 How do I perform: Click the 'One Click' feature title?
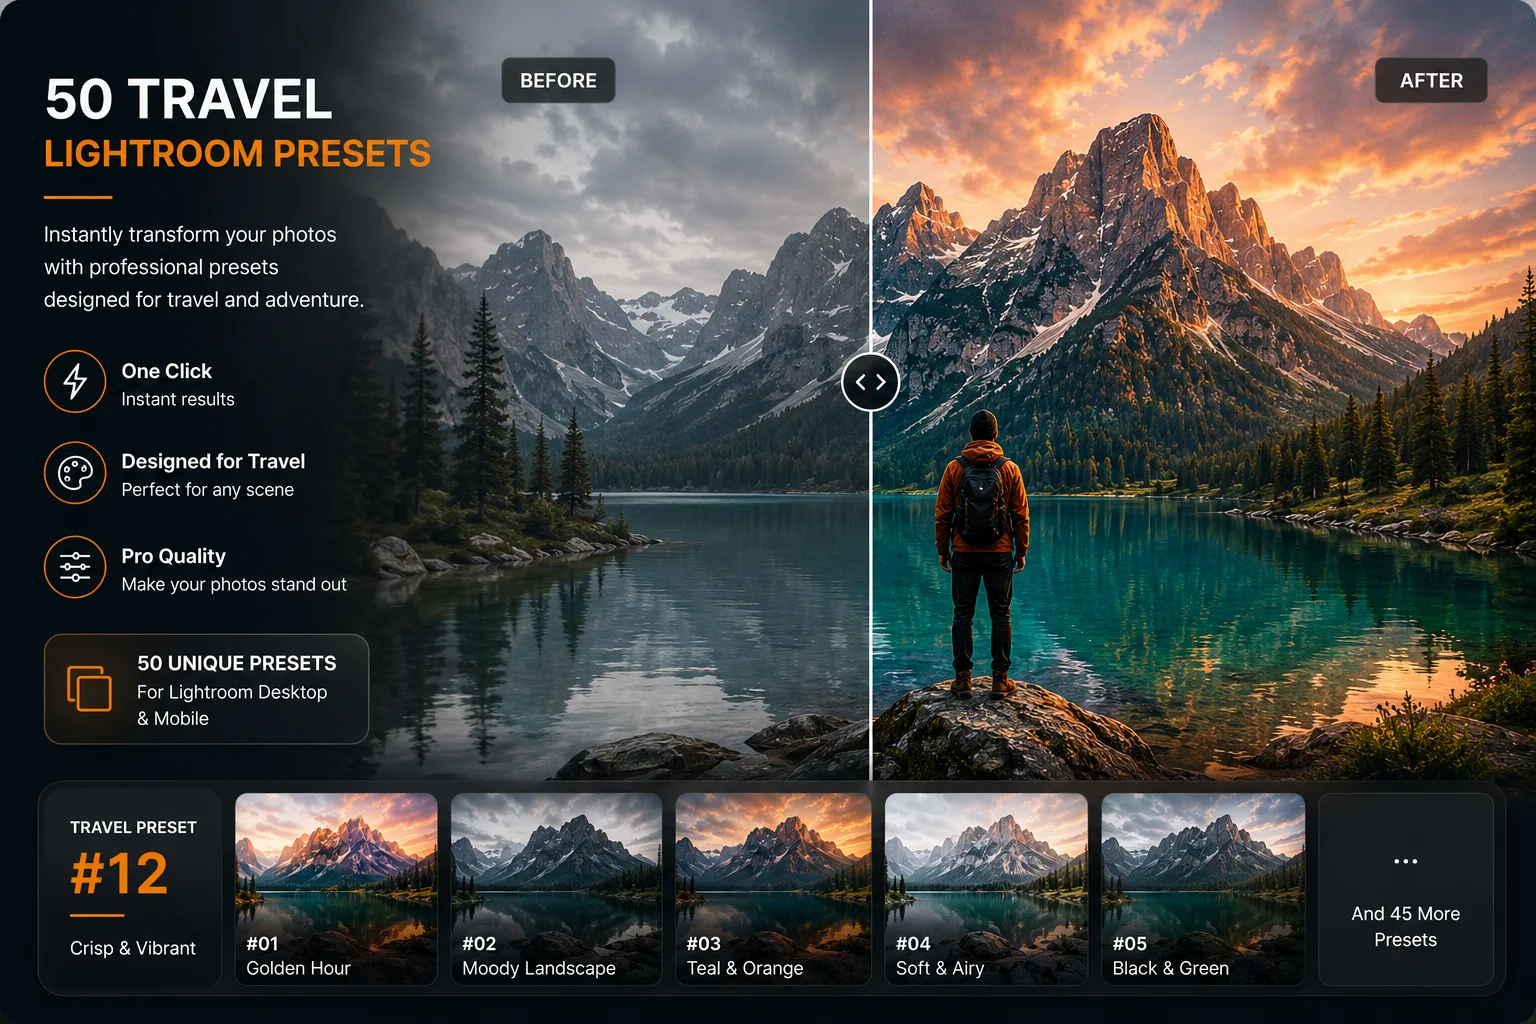click(167, 371)
